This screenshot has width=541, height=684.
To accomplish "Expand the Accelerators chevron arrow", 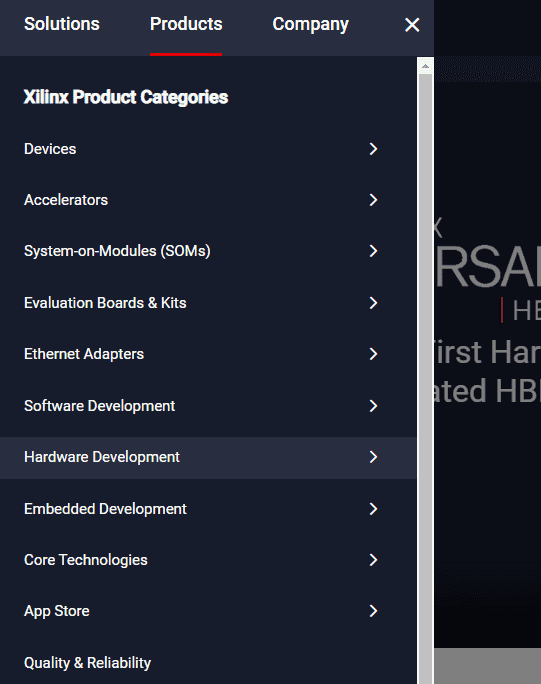I will [x=373, y=200].
